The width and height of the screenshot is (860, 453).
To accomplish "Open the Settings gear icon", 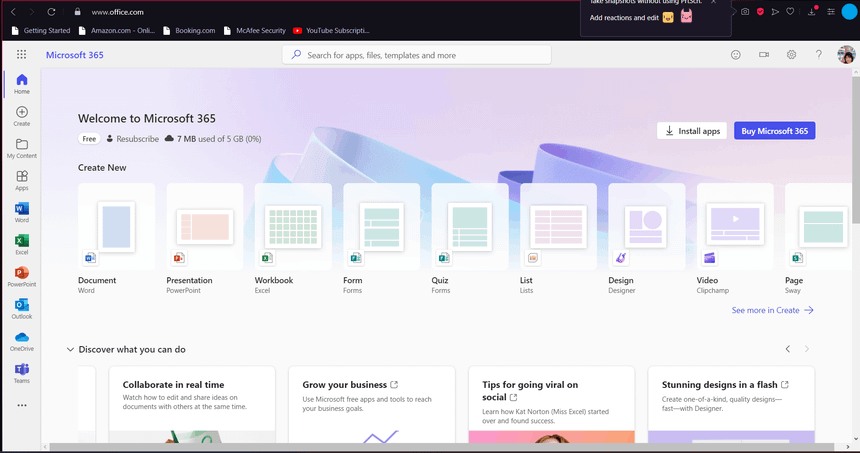I will [791, 55].
